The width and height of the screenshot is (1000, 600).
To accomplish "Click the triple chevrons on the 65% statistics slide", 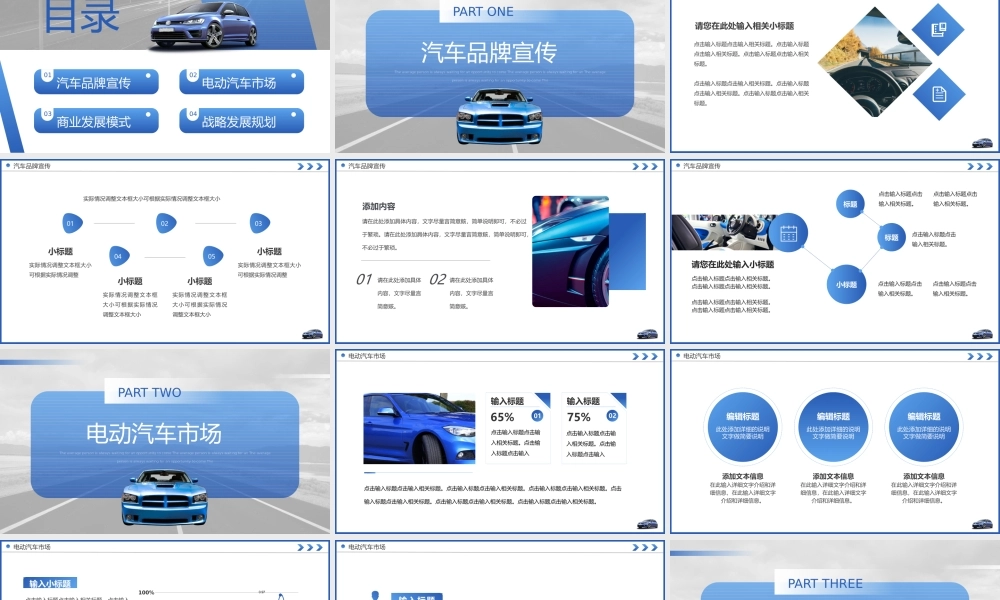I will tap(645, 356).
